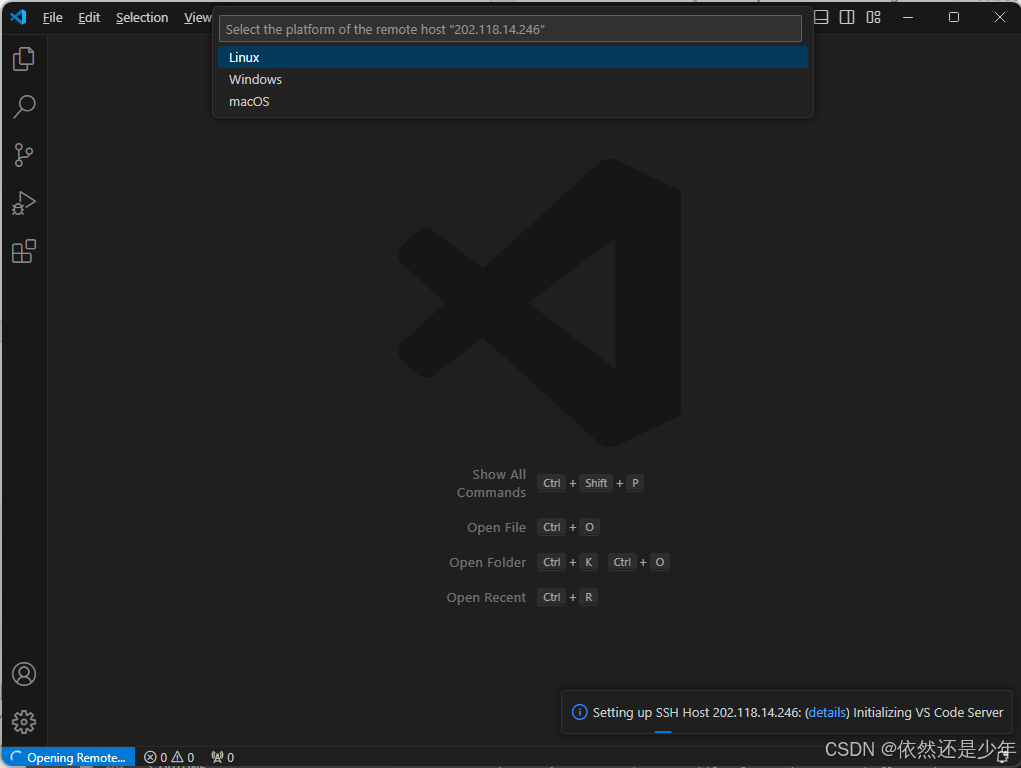This screenshot has width=1021, height=768.
Task: Click the Setting up SSH Host notification text
Action: [x=798, y=713]
